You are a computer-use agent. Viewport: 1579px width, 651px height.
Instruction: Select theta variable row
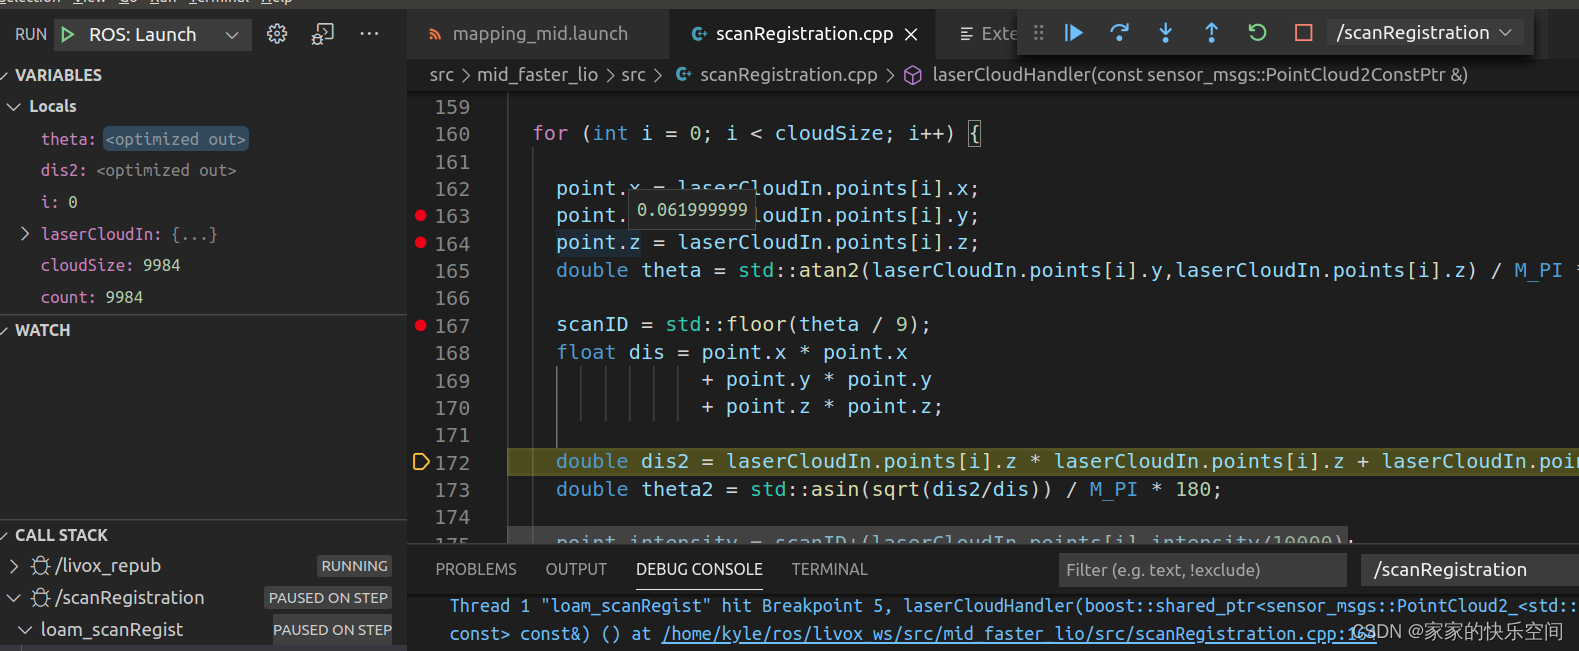tap(203, 139)
